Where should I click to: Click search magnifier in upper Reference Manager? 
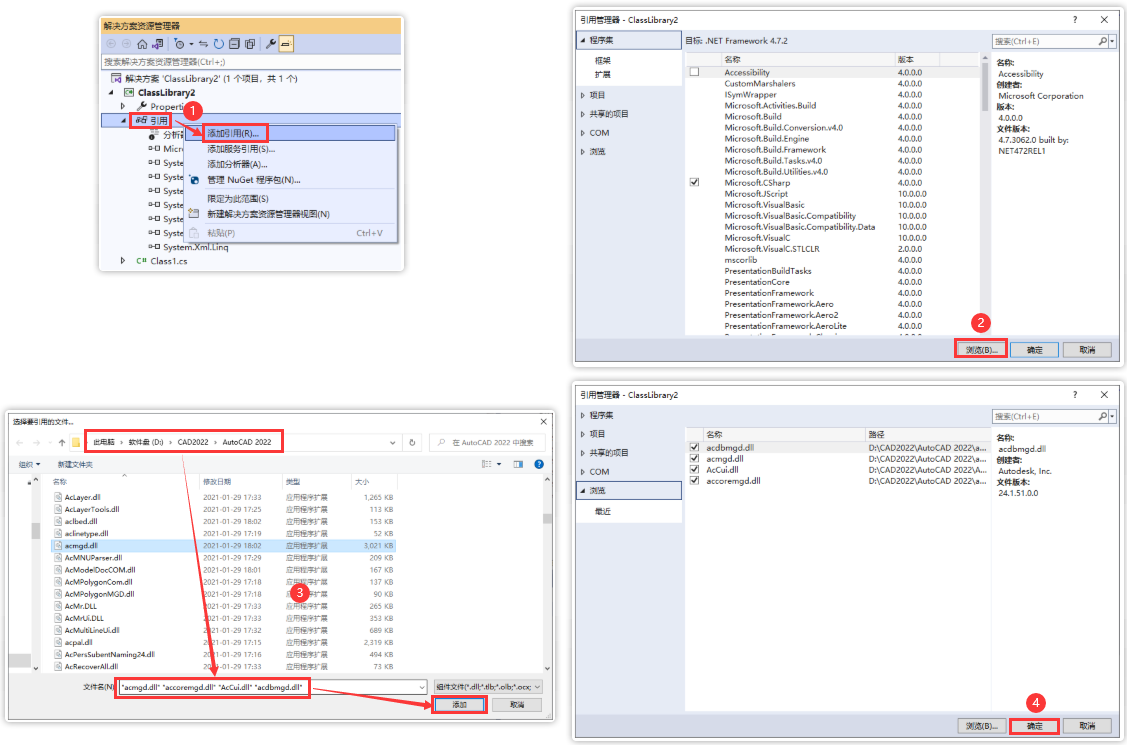pos(1103,42)
